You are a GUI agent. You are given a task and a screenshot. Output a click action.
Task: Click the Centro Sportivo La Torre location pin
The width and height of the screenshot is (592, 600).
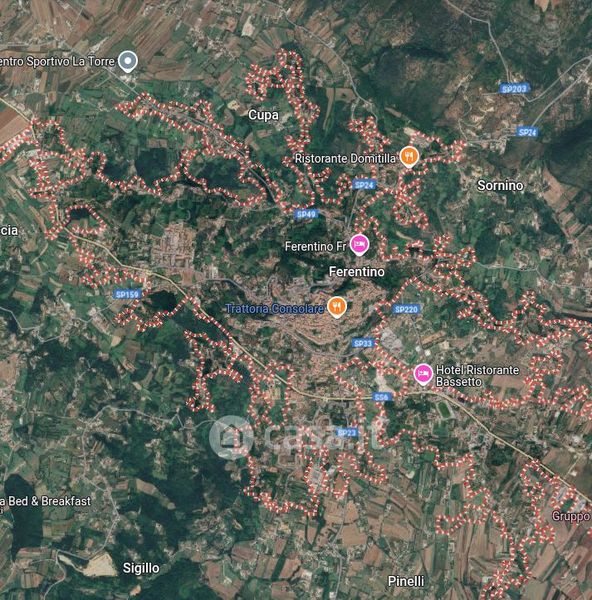pyautogui.click(x=127, y=61)
